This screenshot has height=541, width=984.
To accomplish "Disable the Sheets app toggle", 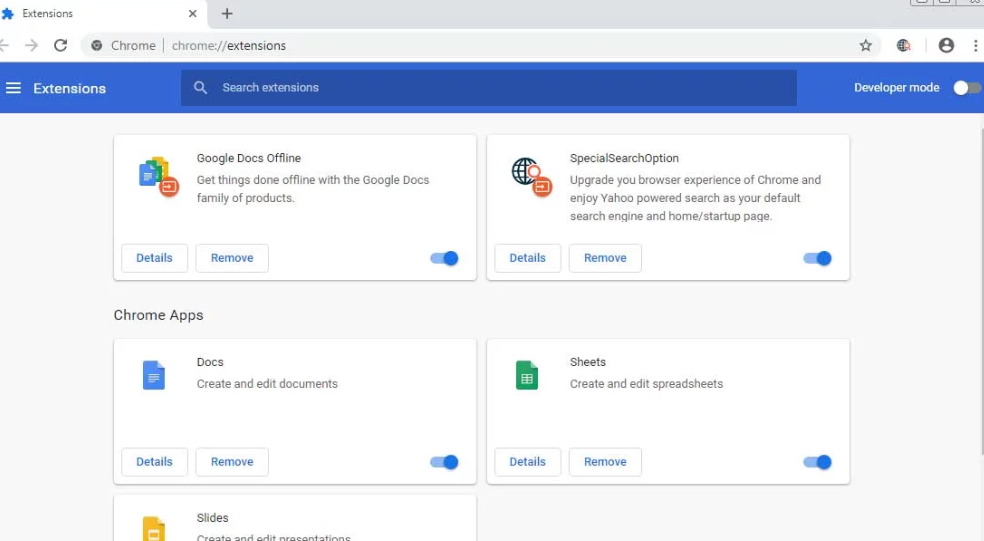I will pyautogui.click(x=817, y=462).
